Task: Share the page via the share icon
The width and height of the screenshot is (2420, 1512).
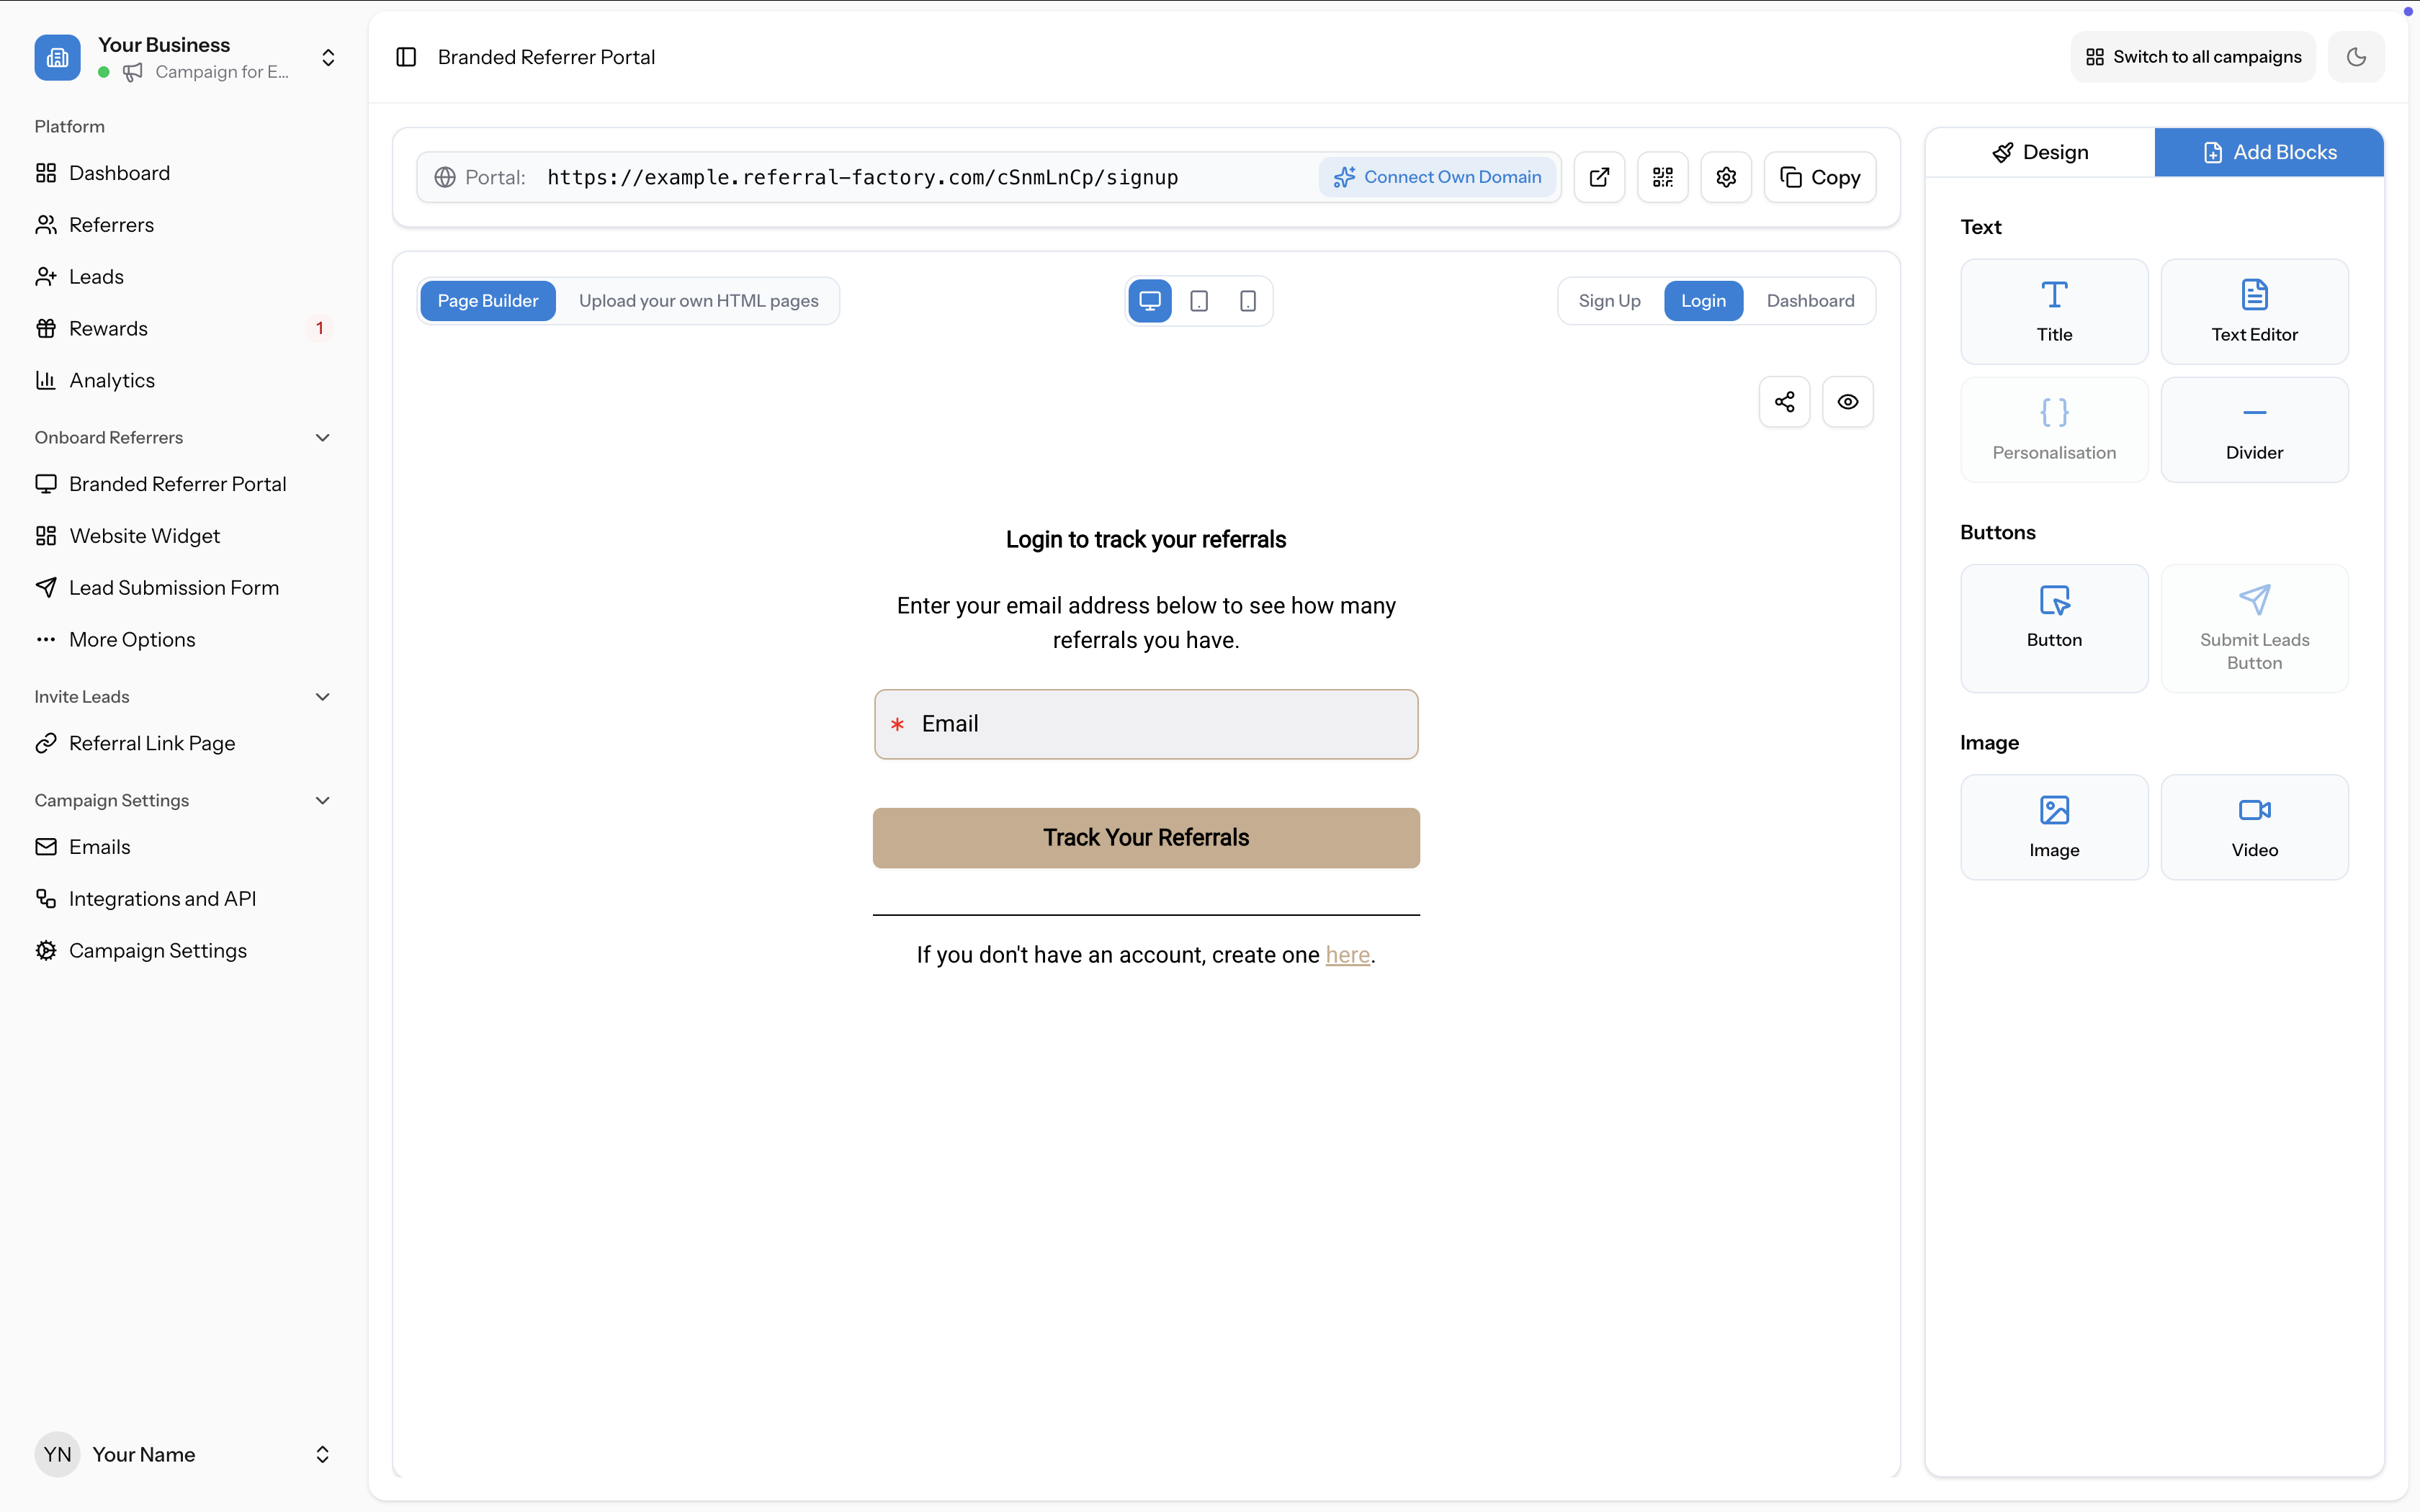Action: coord(1784,401)
